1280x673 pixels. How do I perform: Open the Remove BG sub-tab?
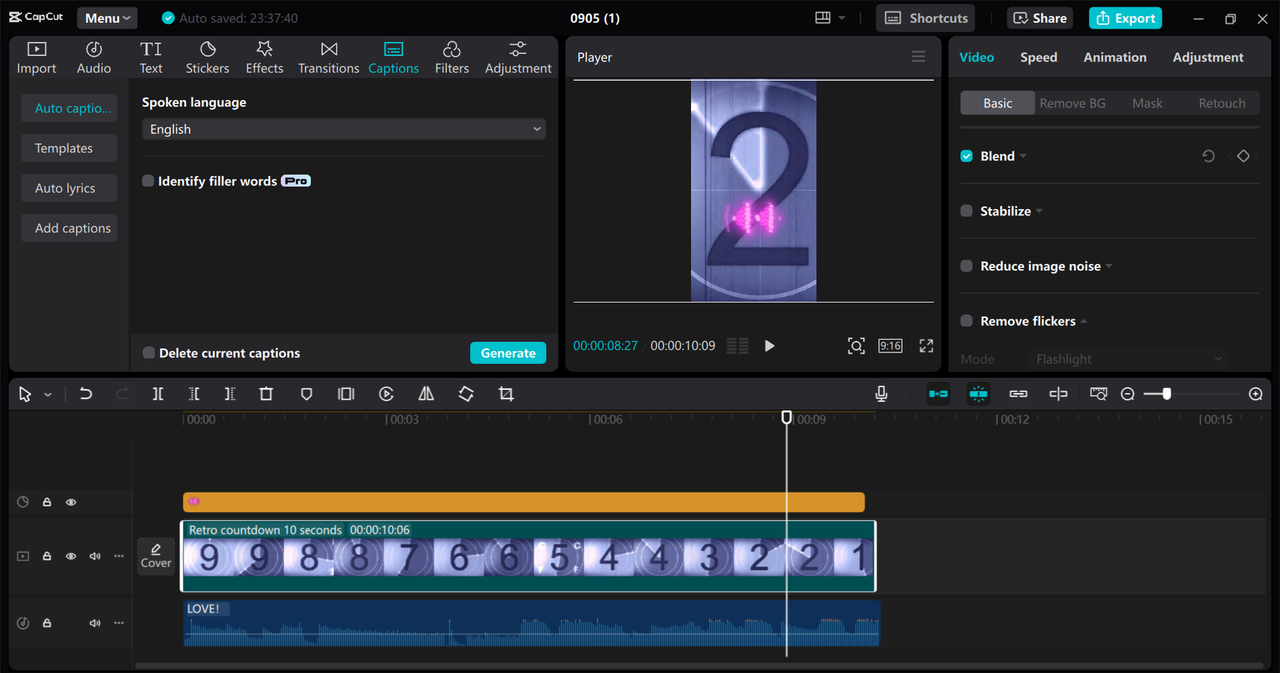tap(1072, 103)
